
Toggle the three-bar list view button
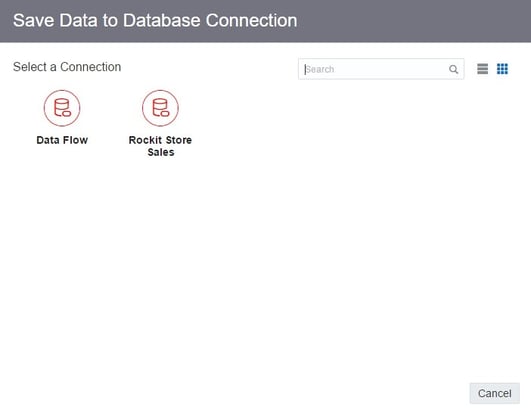[483, 69]
